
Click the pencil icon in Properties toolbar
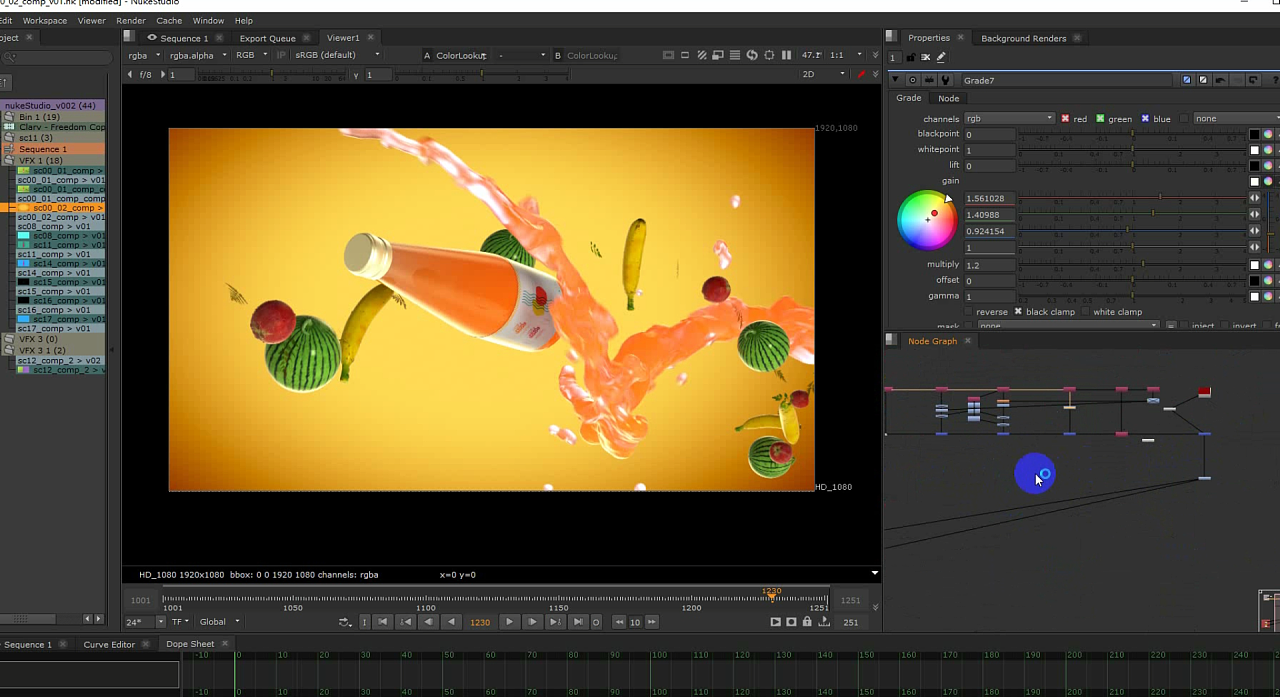tap(941, 58)
